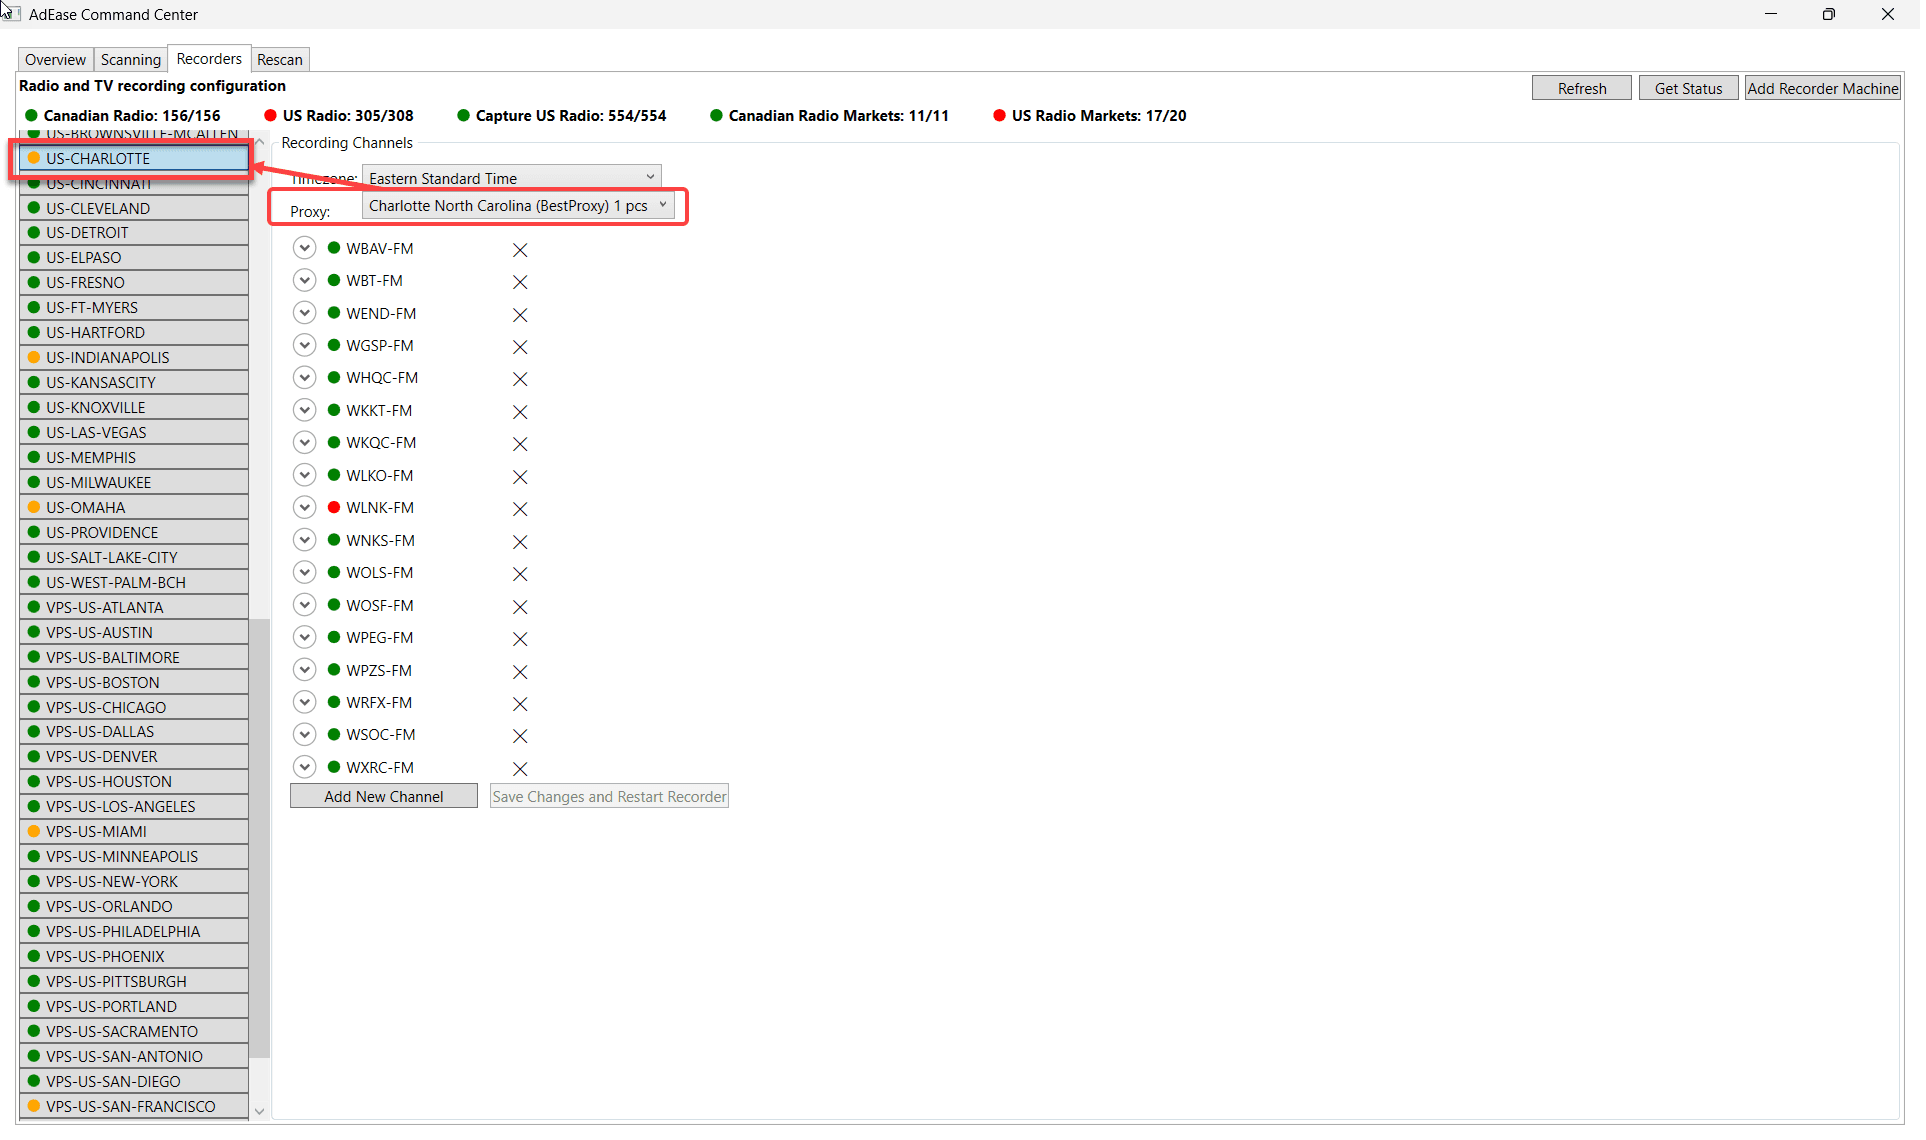
Task: Minimize the AdEase Command Center window
Action: click(1771, 14)
